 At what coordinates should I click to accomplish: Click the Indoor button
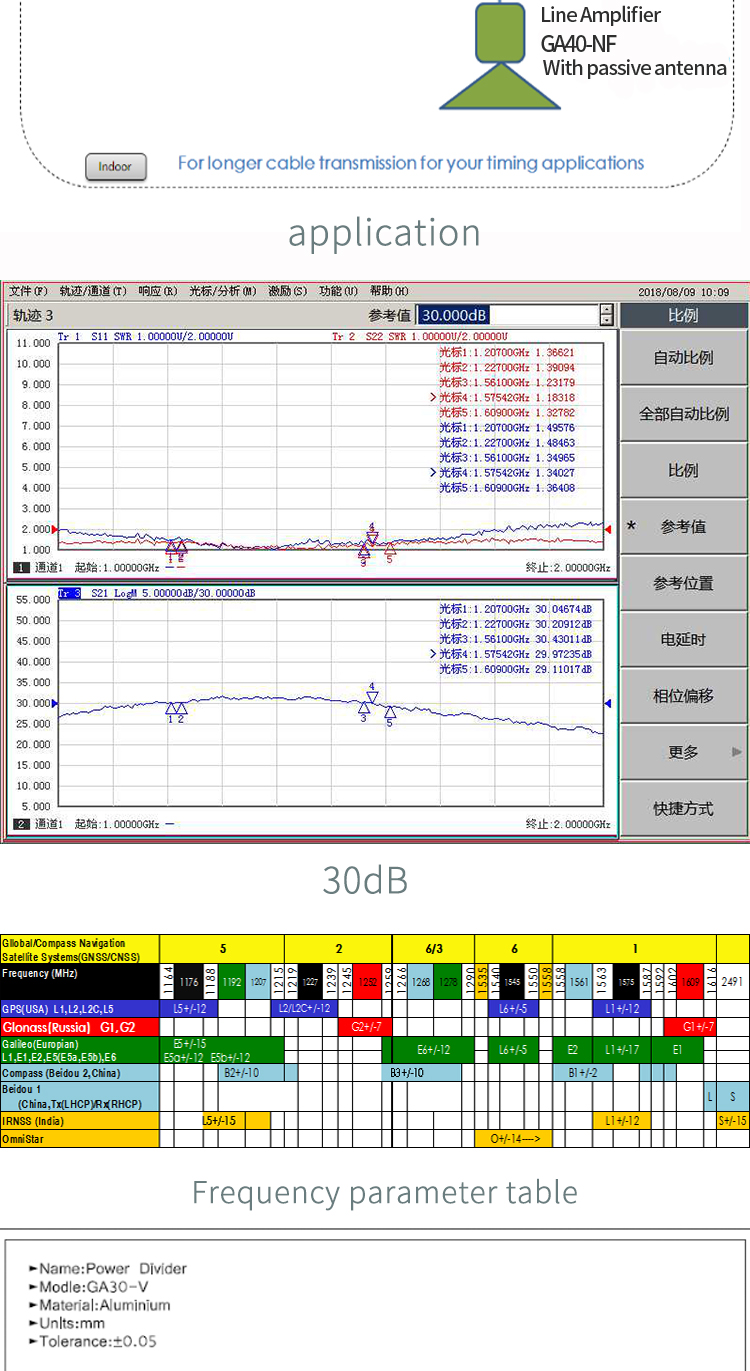[x=115, y=166]
